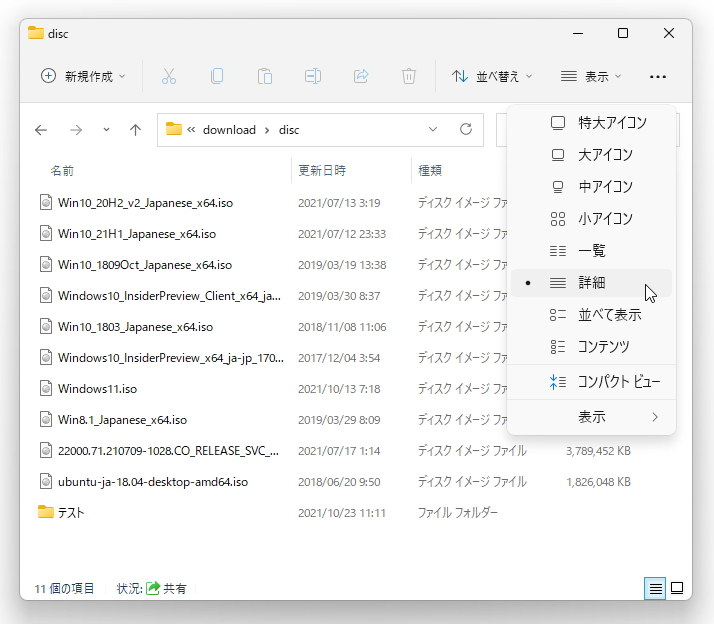Select Win10_1803_Japanese_x64.iso file
Screen dimensions: 714x624
point(135,327)
